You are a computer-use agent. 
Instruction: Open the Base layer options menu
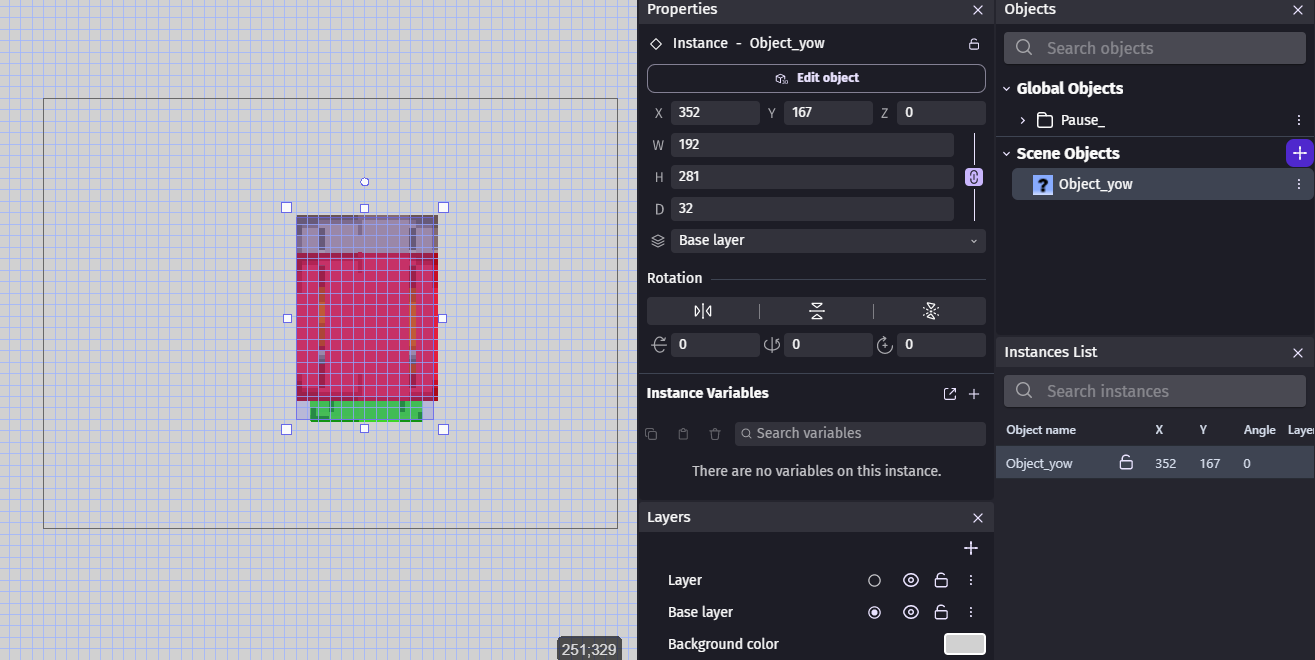(x=970, y=612)
